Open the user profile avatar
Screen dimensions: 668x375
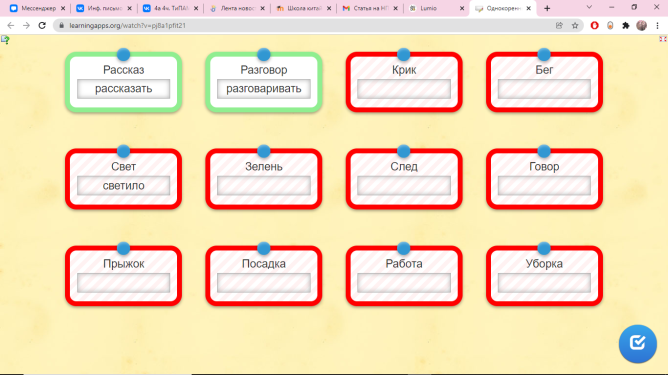point(641,26)
